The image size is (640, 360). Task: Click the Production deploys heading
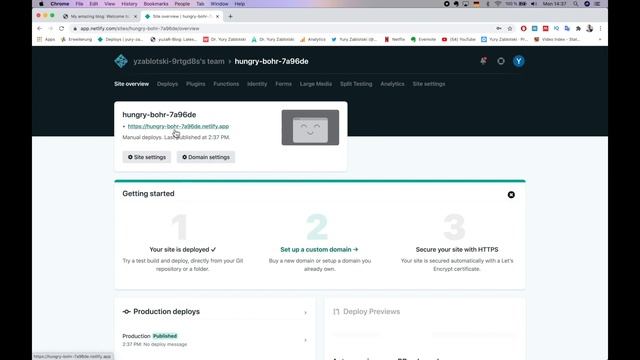point(167,312)
